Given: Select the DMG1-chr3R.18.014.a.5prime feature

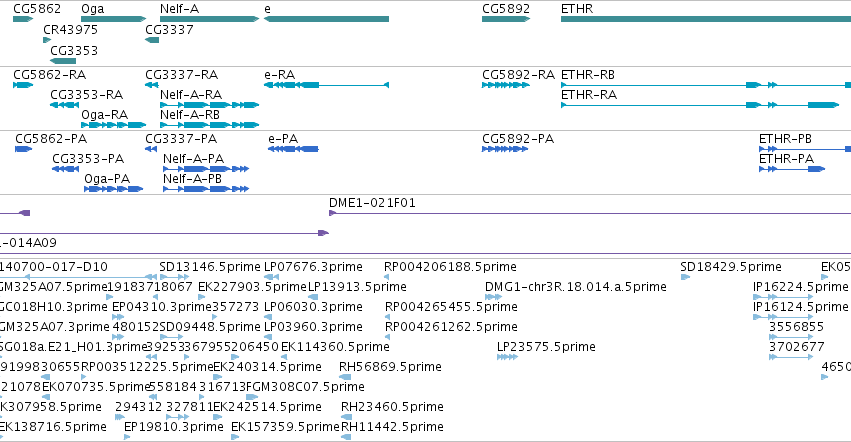Looking at the screenshot, I should click(x=493, y=297).
